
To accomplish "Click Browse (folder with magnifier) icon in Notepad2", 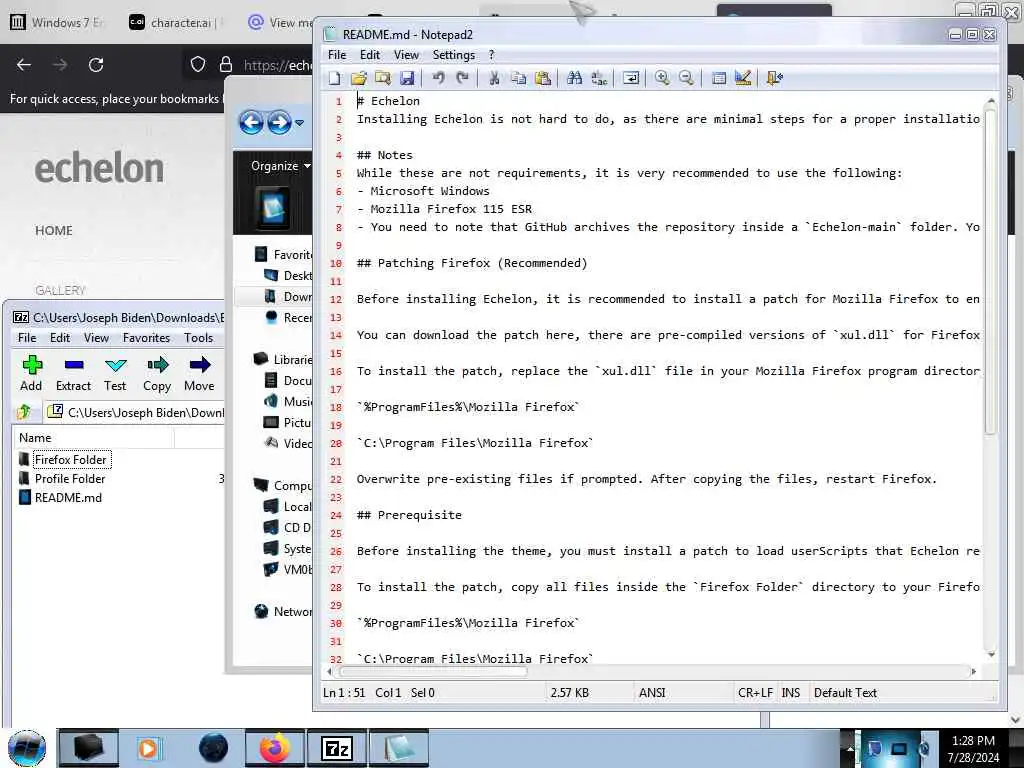I will click(383, 78).
